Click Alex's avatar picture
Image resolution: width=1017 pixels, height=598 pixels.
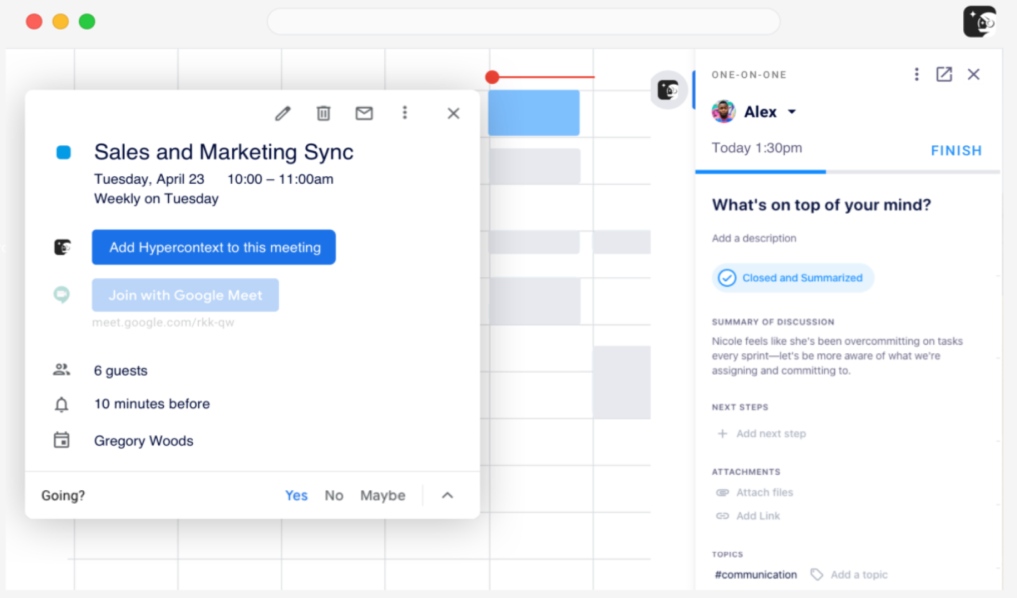click(723, 112)
